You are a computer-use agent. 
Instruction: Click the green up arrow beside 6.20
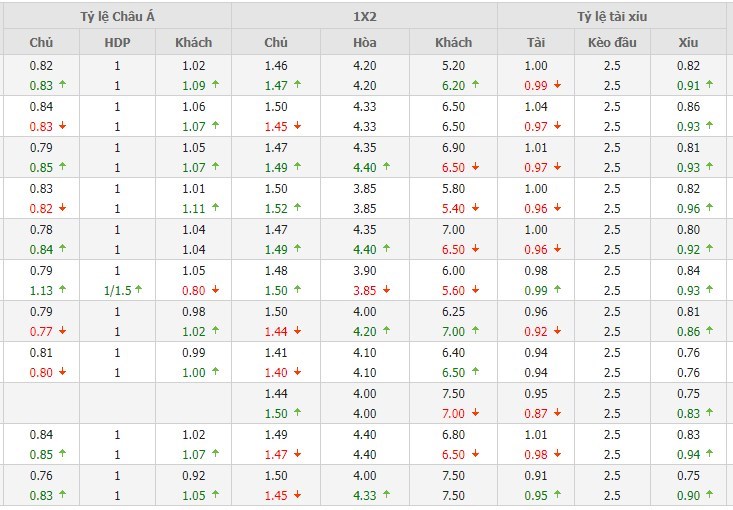(475, 85)
